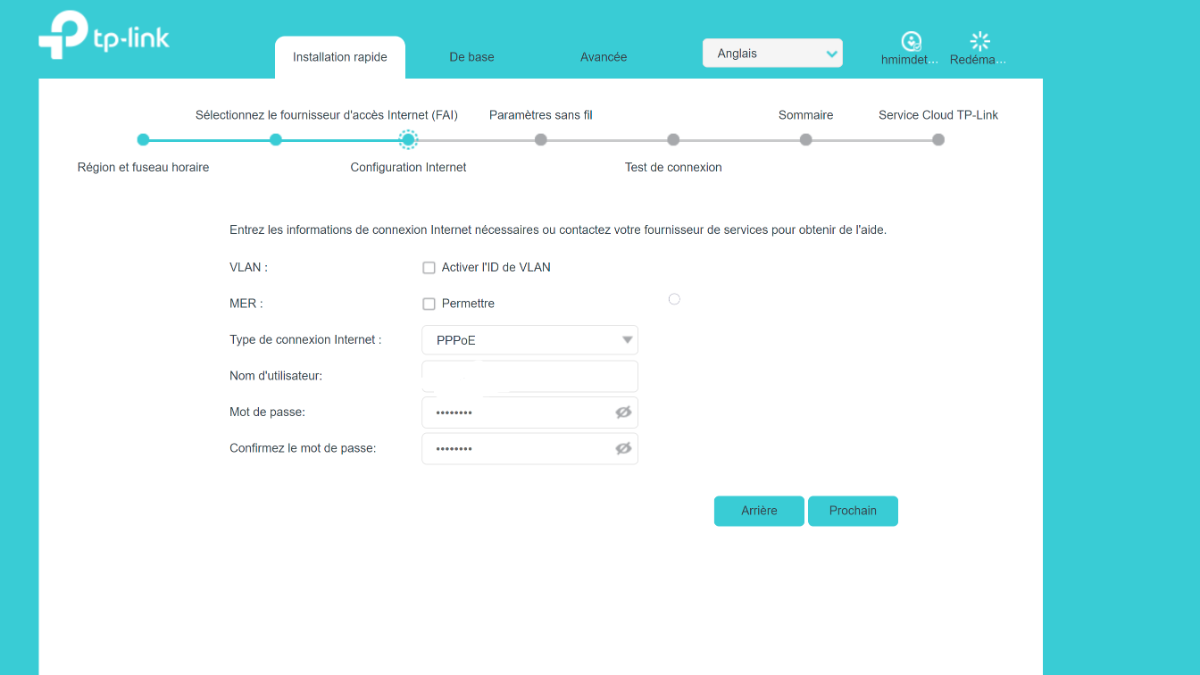Click the Nom d'utilisateur input field
The width and height of the screenshot is (1200, 675).
(x=529, y=376)
